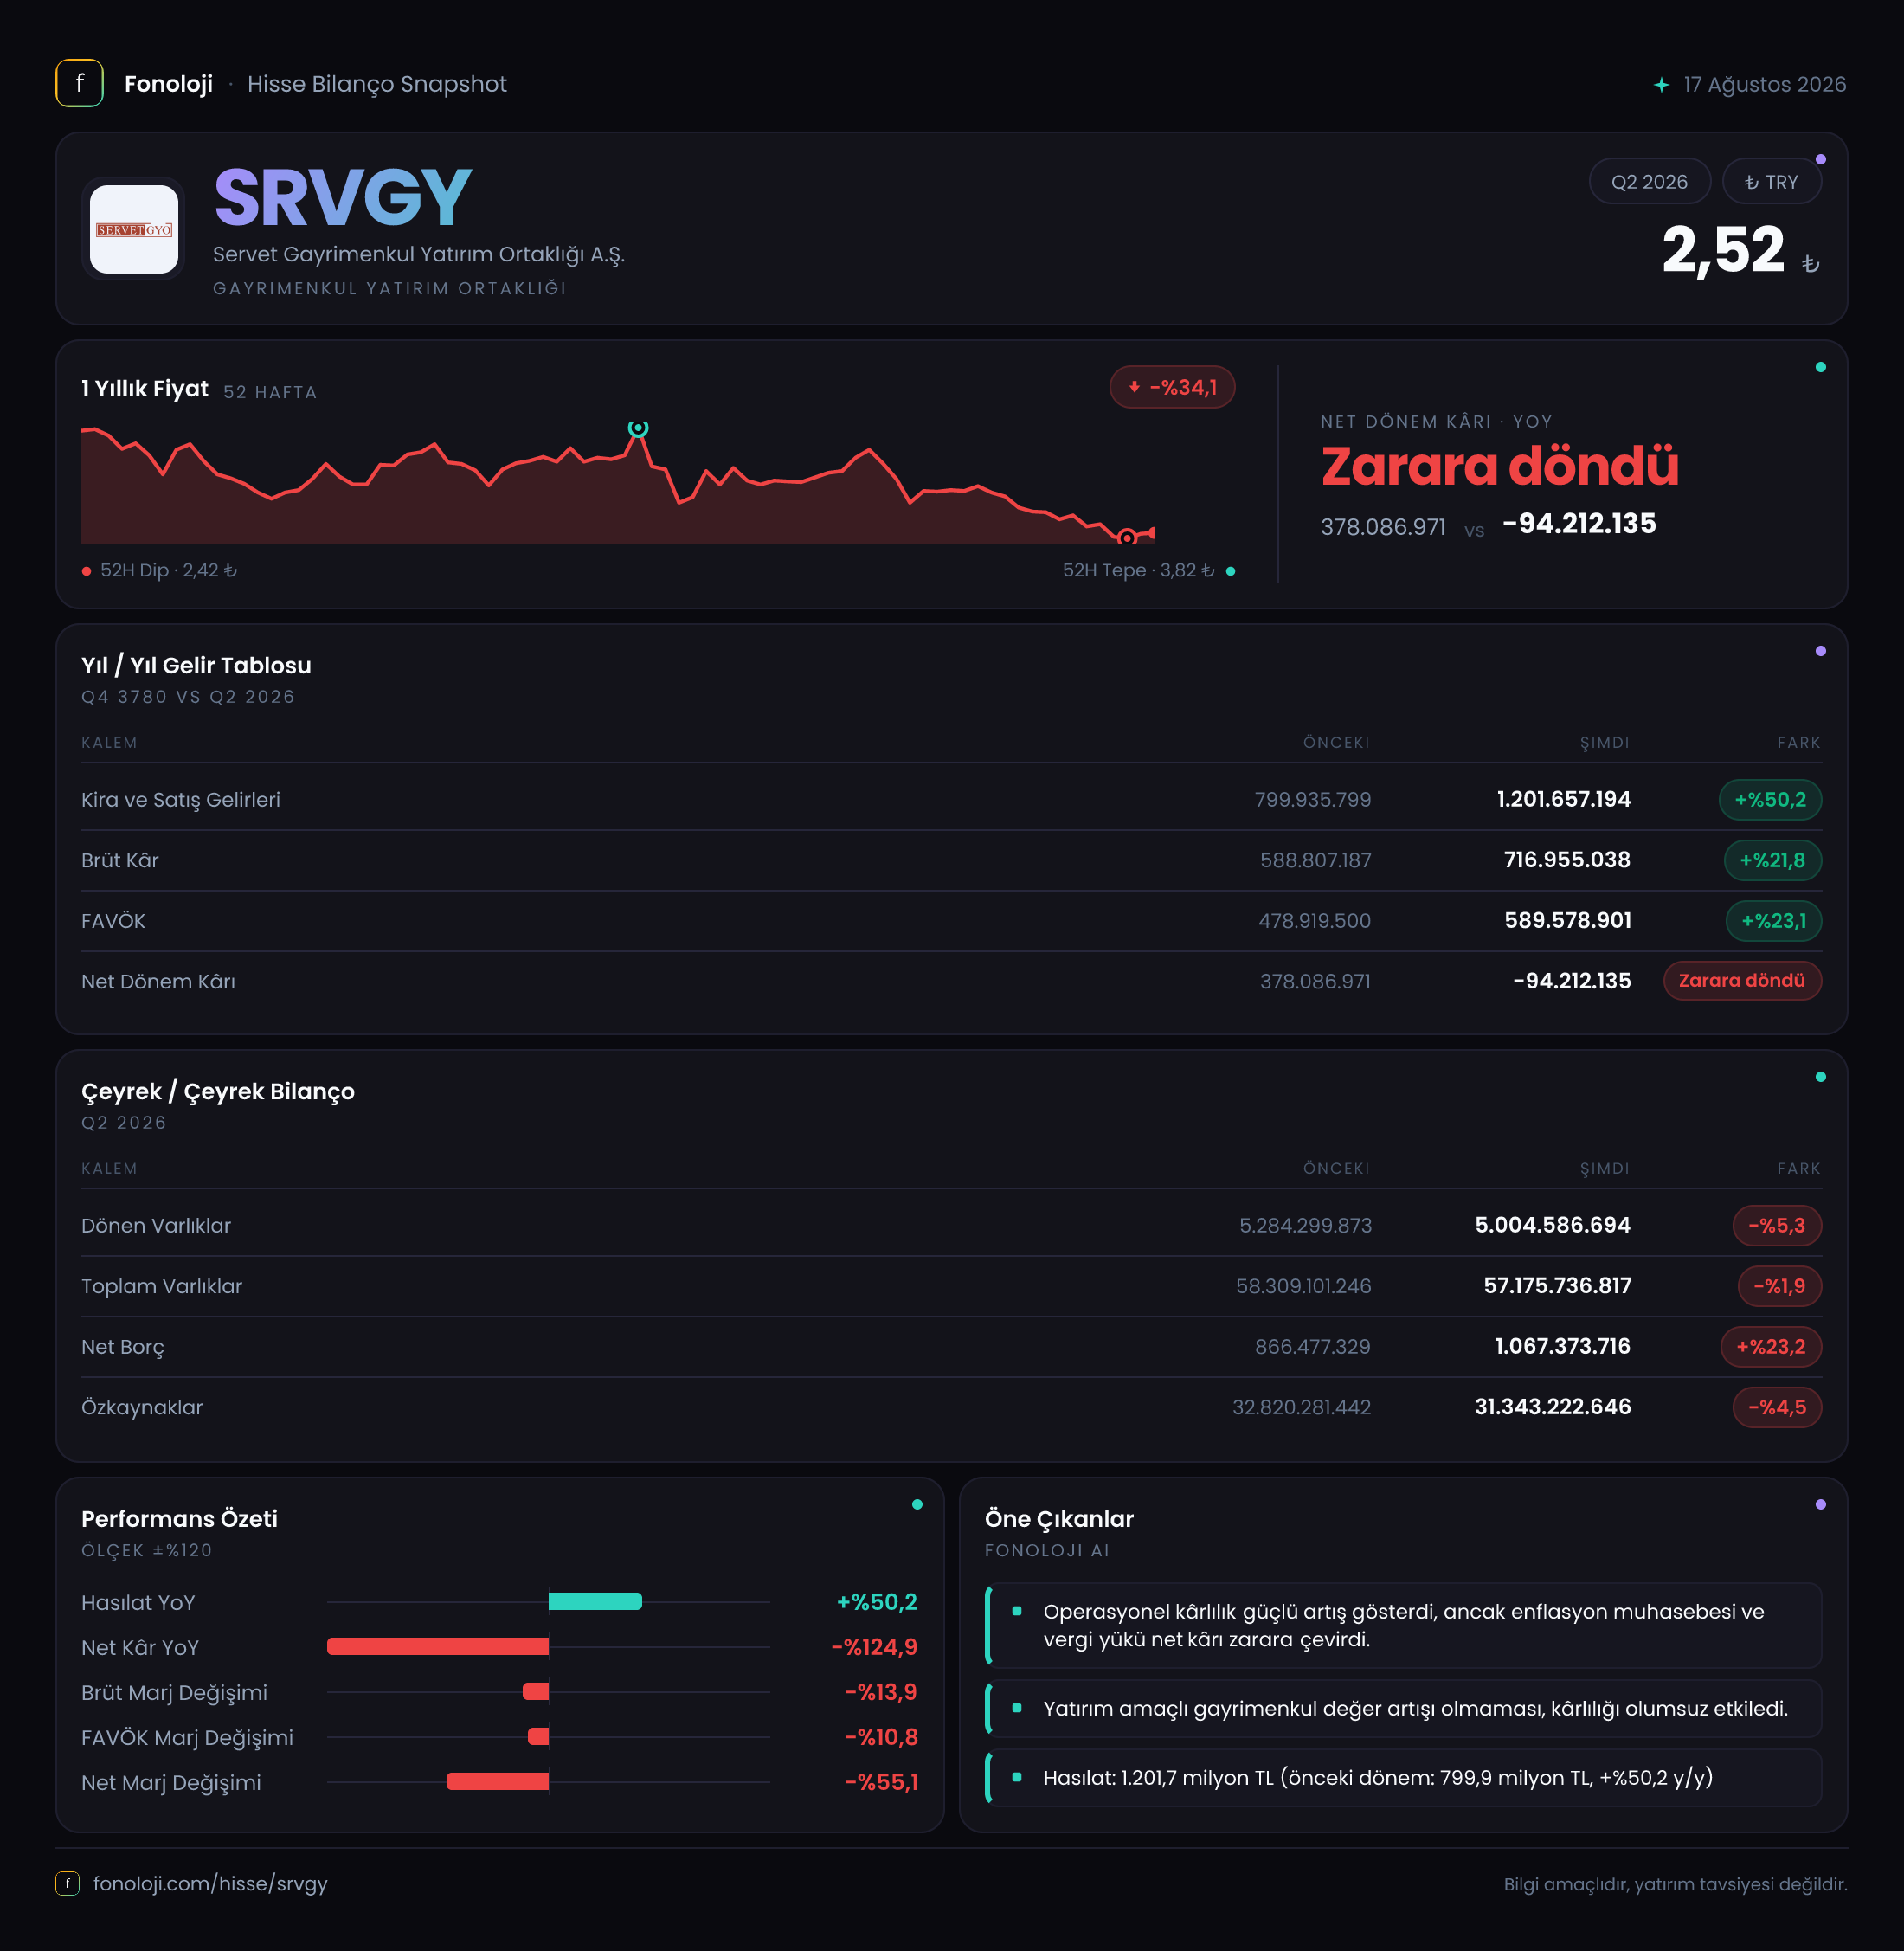Click the -%13,9 Brüt Marj Değişimi value
The image size is (1904, 1951).
pos(881,1692)
